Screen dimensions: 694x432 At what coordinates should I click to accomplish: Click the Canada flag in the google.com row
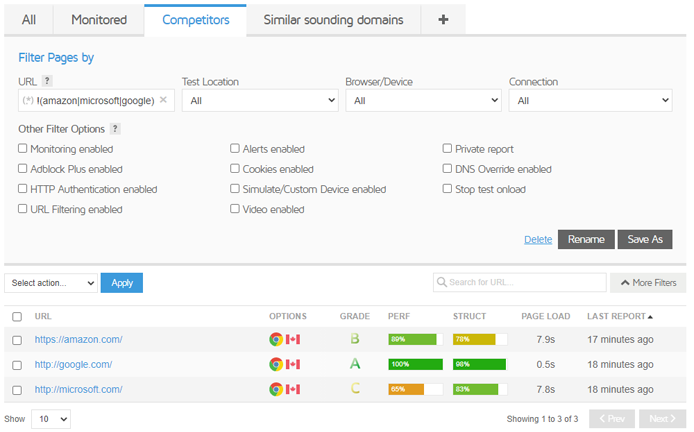point(293,364)
